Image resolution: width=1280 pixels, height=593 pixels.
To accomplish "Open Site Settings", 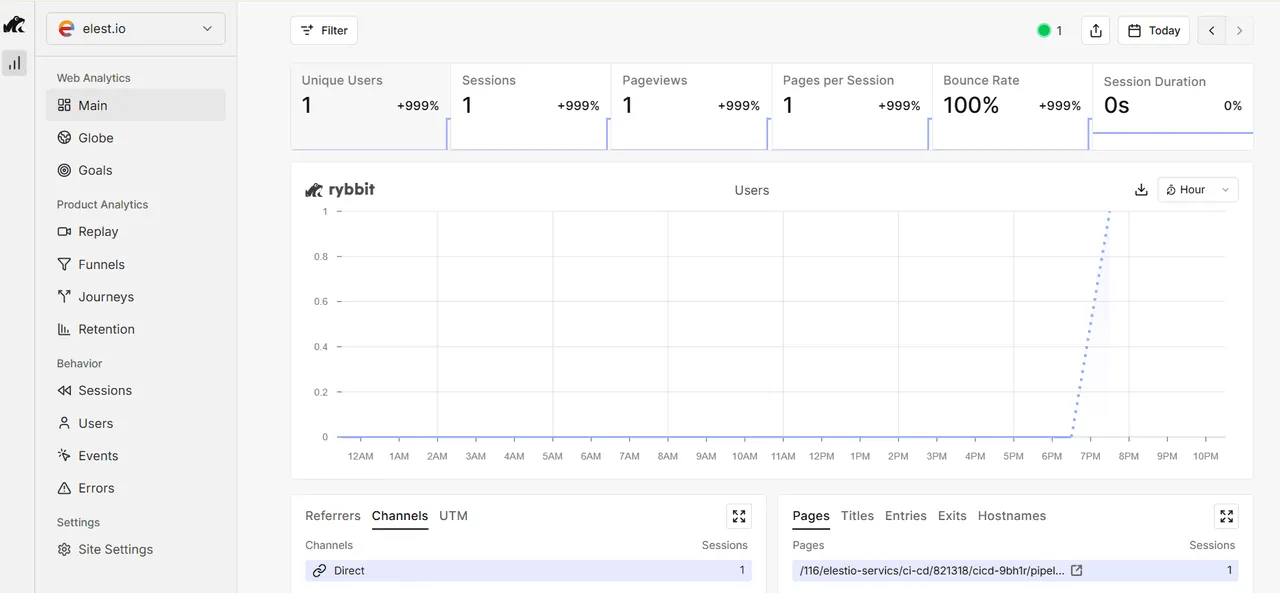I will tap(135, 549).
